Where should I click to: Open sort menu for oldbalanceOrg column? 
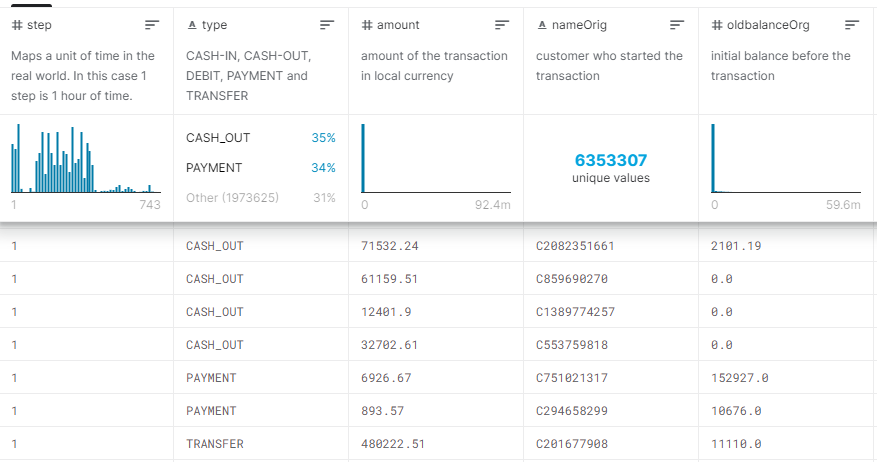point(852,24)
